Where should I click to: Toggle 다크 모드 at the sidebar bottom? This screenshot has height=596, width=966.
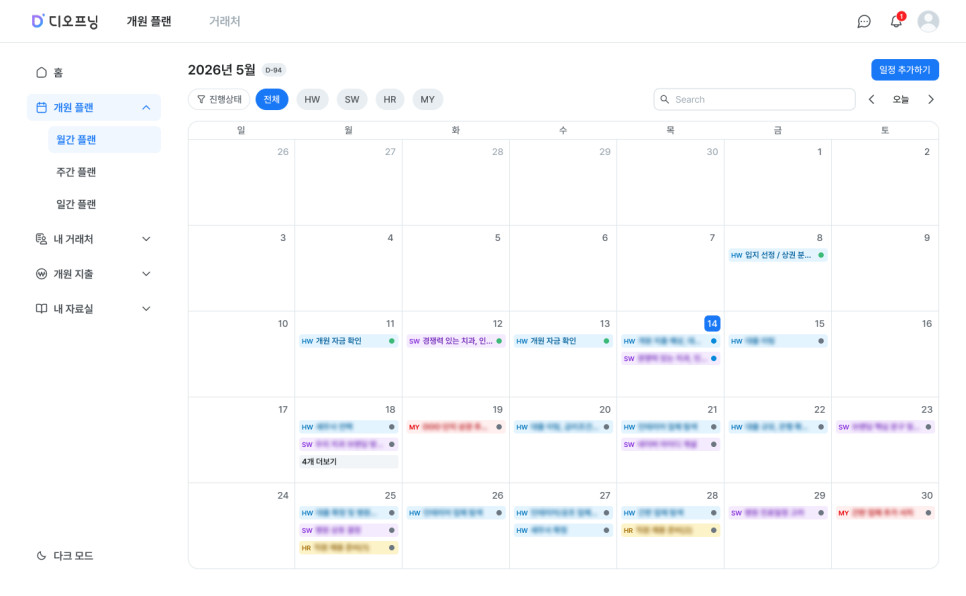point(65,556)
